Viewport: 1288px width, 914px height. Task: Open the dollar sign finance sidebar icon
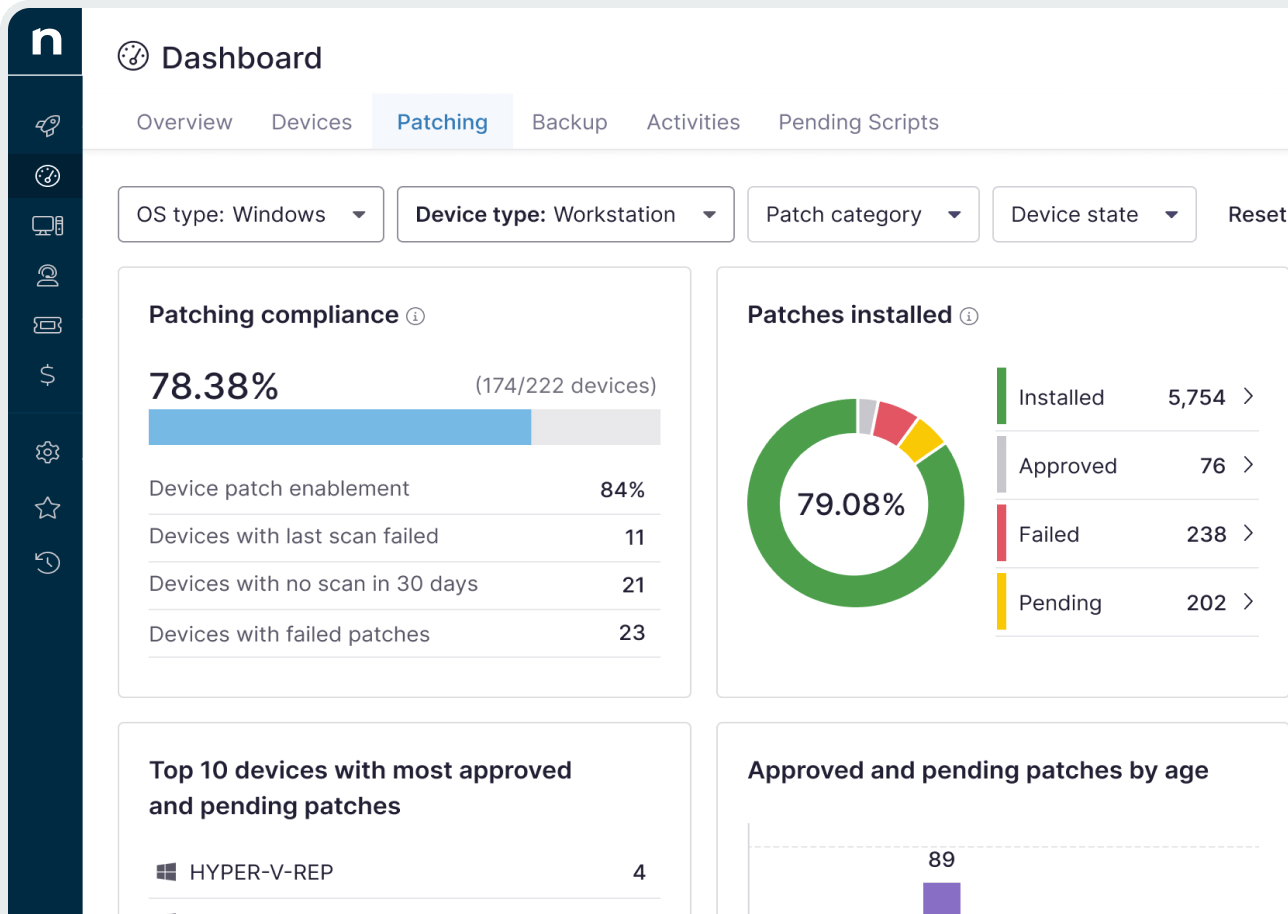click(x=47, y=375)
